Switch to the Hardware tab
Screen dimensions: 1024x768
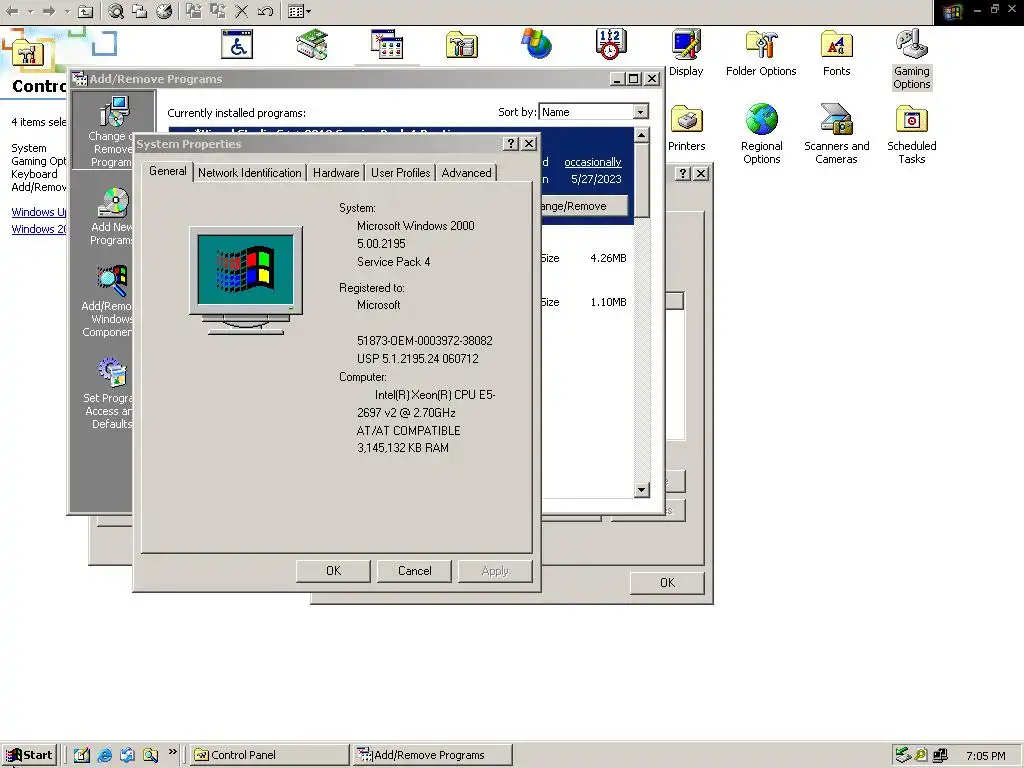336,173
